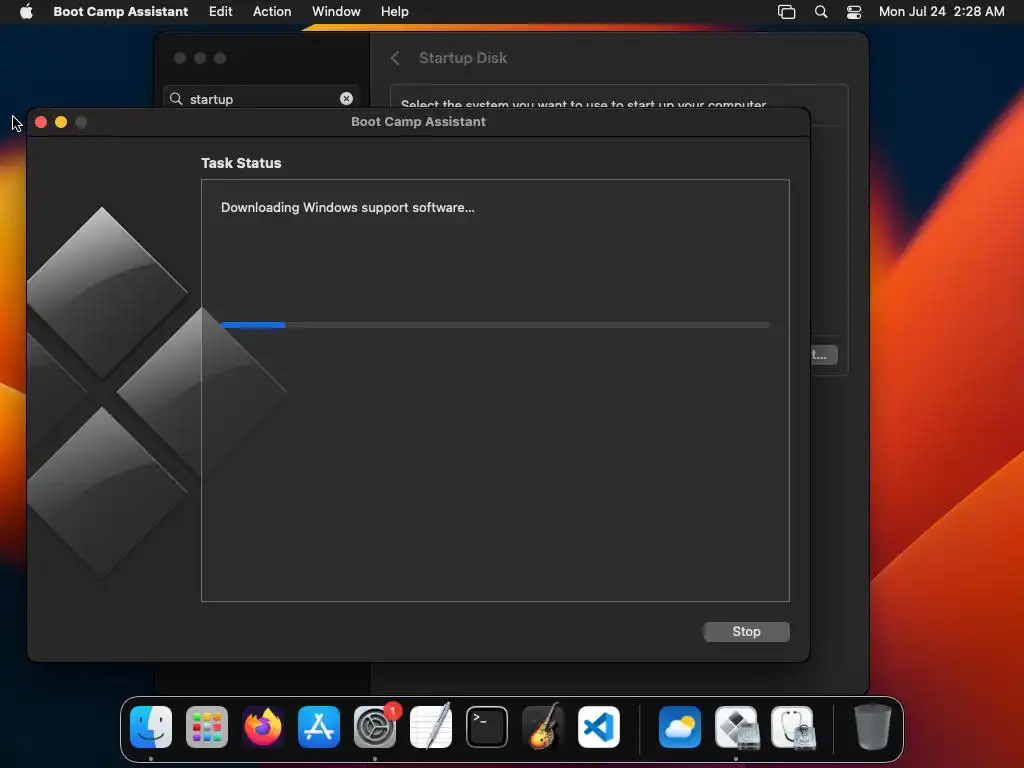This screenshot has width=1024, height=768.
Task: Click the magnifier icon in the search field
Action: (x=176, y=99)
